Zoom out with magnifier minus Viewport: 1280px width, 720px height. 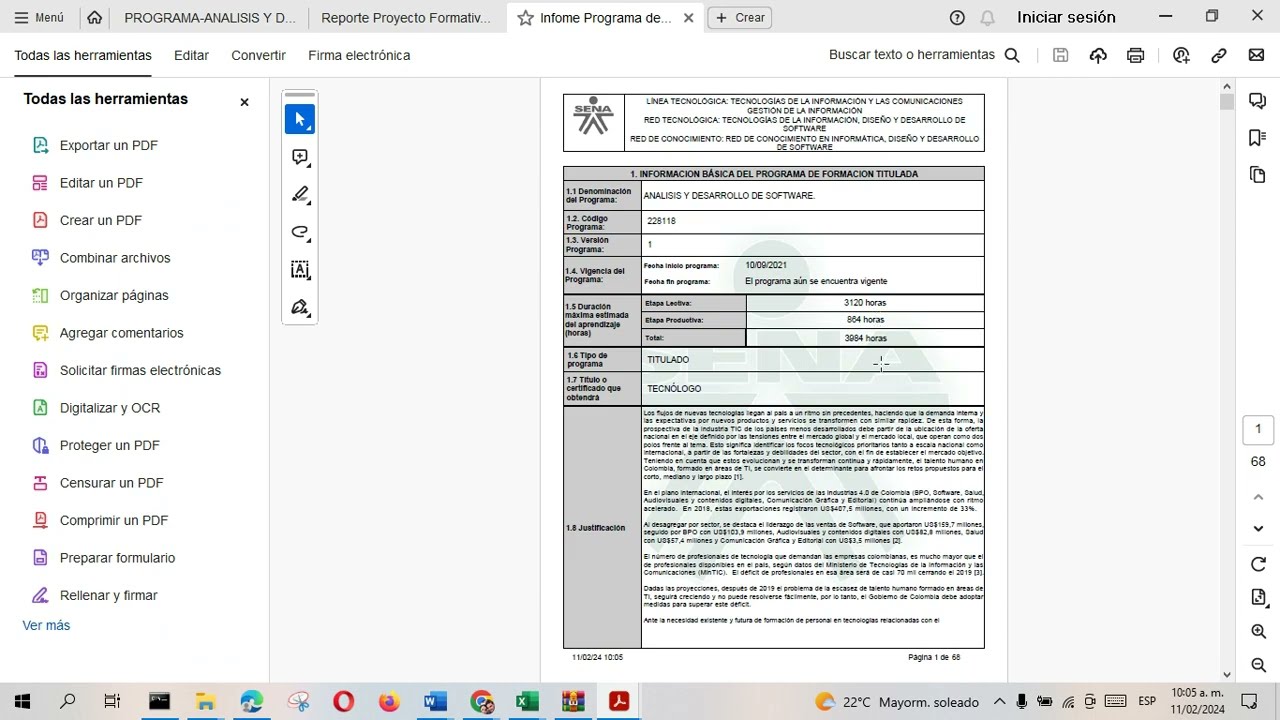[x=1258, y=665]
